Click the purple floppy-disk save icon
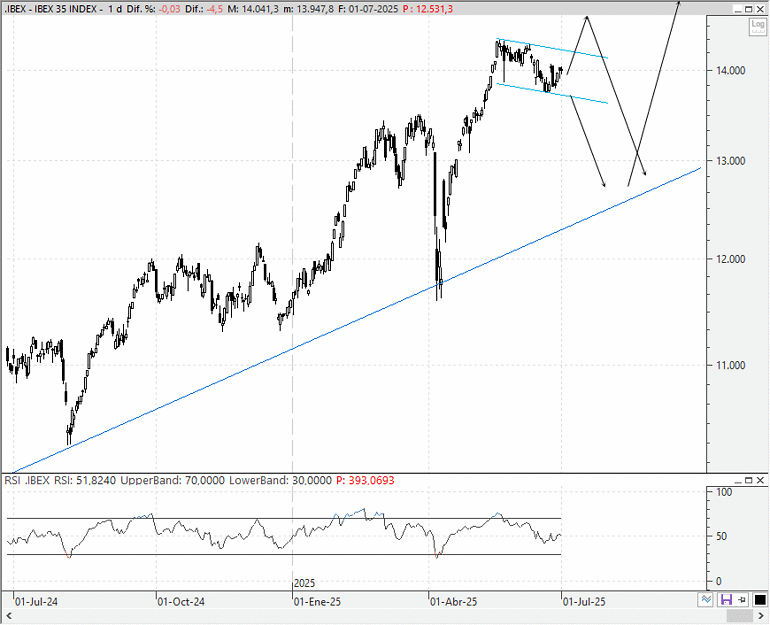The height and width of the screenshot is (625, 770). pos(726,599)
